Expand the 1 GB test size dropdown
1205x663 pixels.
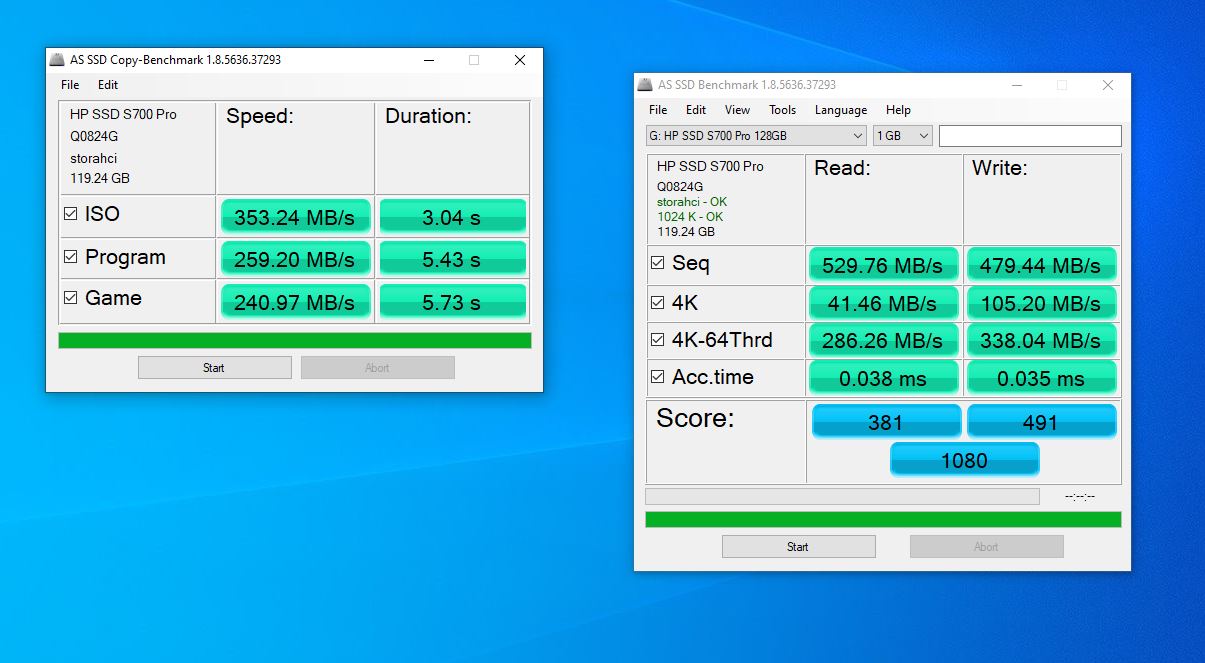pyautogui.click(x=902, y=136)
